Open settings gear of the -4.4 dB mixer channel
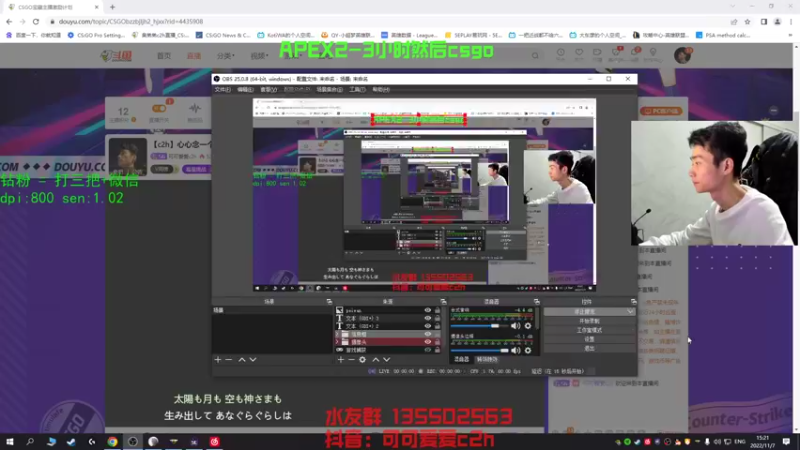The height and width of the screenshot is (450, 800). click(528, 326)
